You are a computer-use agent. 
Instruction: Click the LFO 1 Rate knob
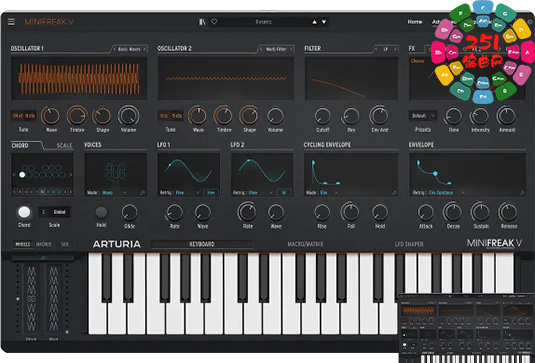tap(174, 213)
